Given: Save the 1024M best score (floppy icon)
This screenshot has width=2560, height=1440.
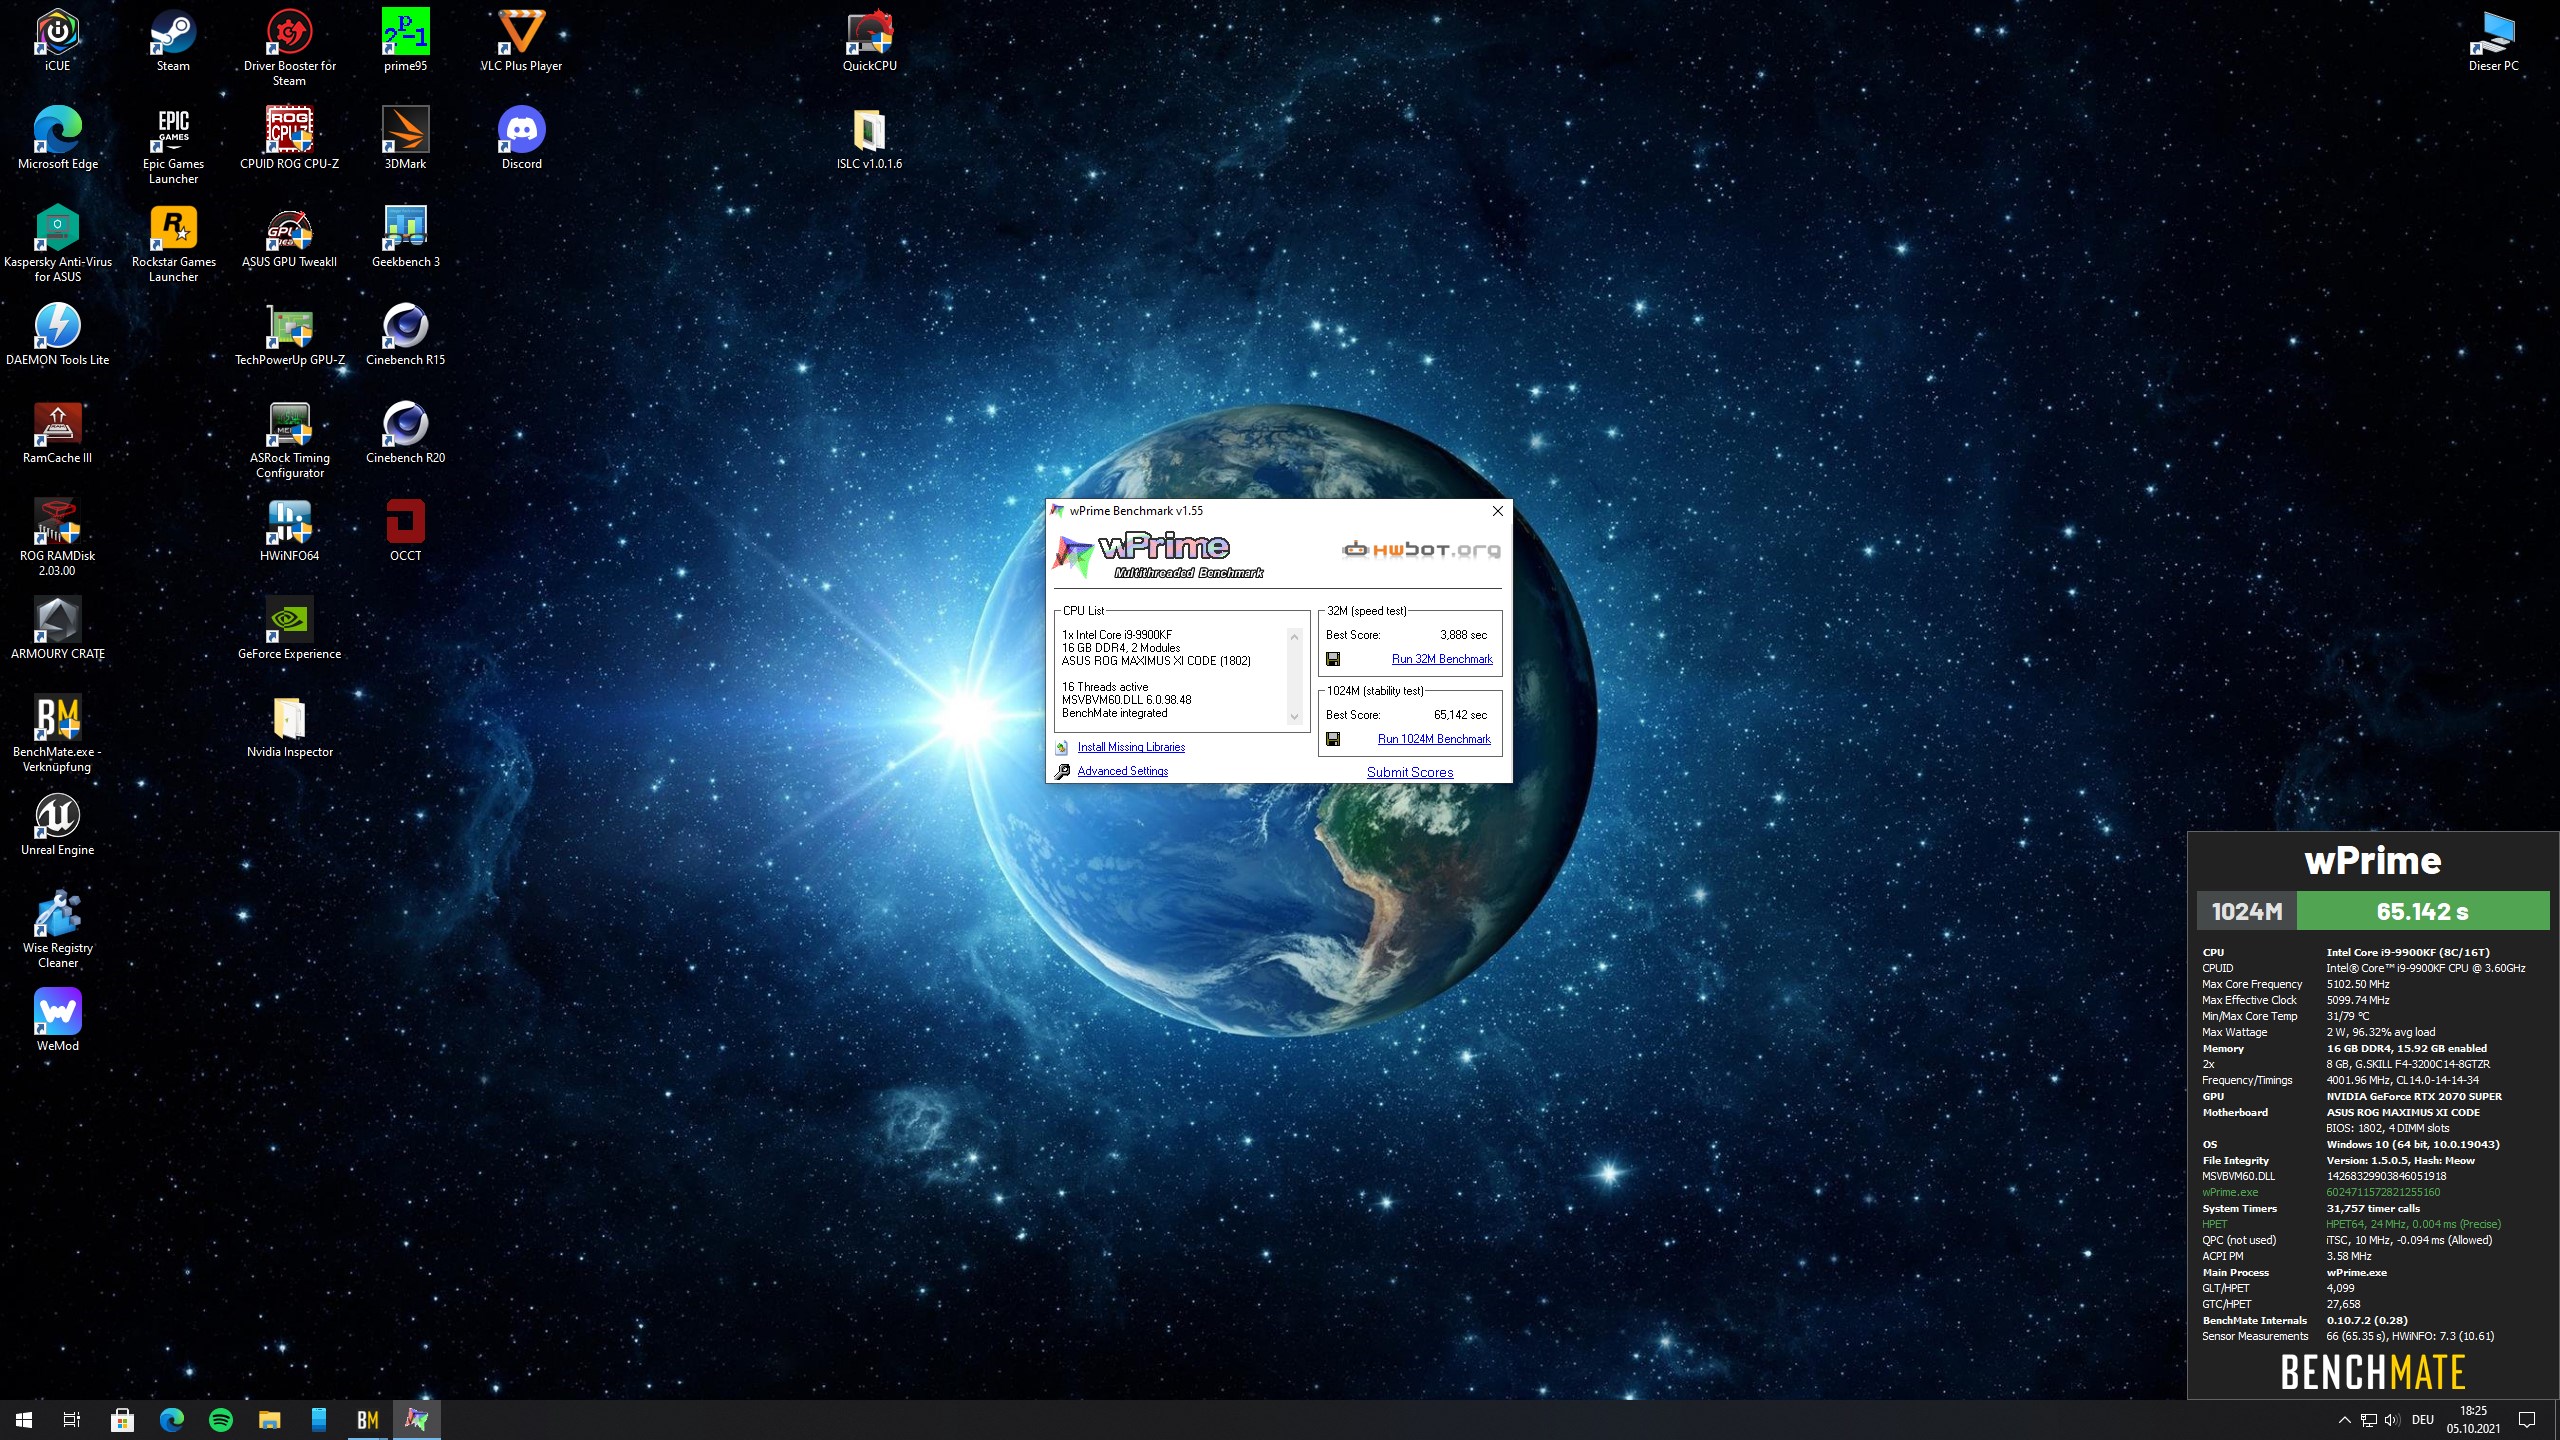Looking at the screenshot, I should pyautogui.click(x=1332, y=739).
